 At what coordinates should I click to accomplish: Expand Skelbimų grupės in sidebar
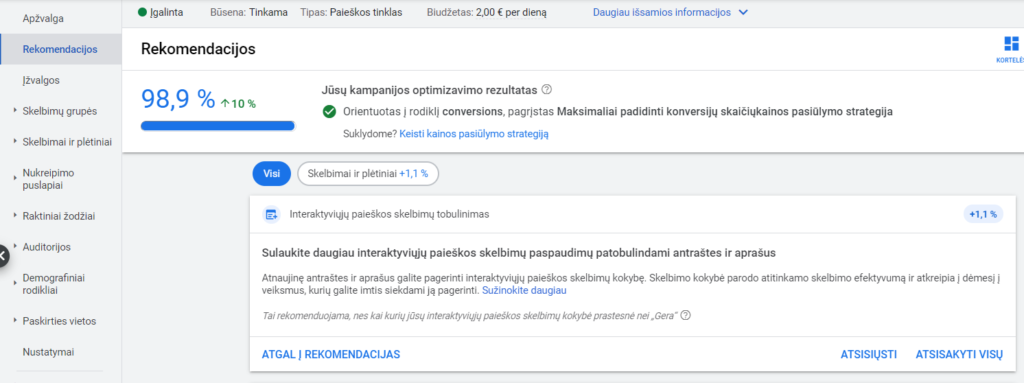pyautogui.click(x=15, y=110)
